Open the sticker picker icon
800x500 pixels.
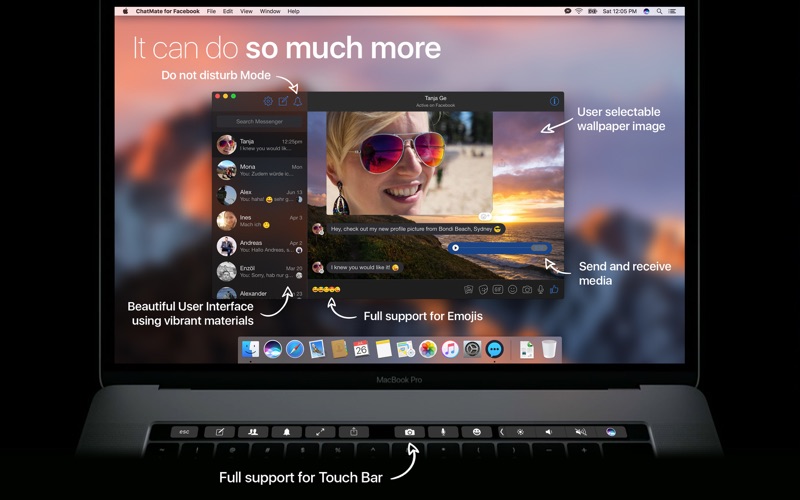tap(483, 290)
